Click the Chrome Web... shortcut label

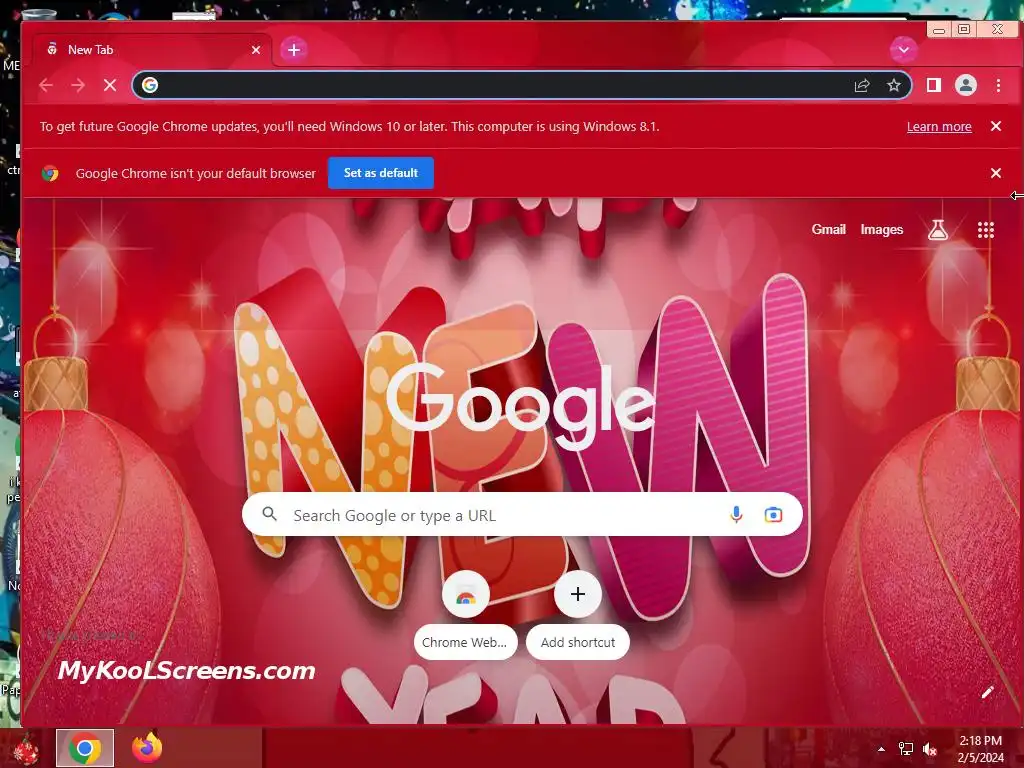(x=464, y=643)
